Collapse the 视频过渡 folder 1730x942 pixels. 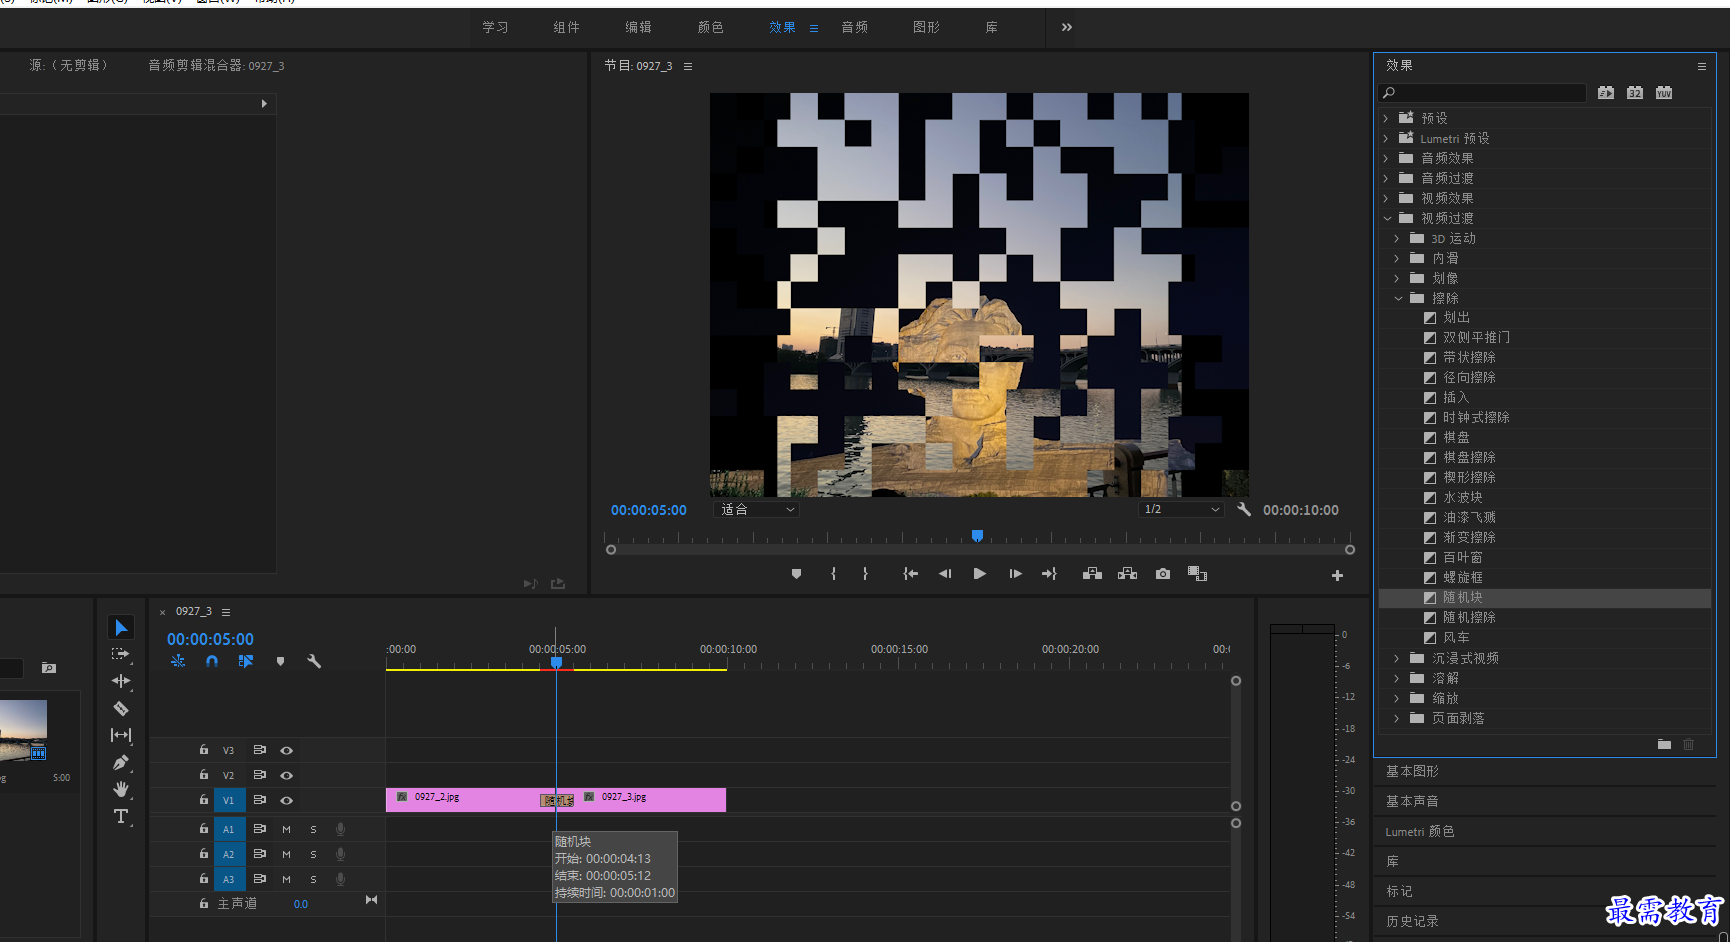point(1387,218)
